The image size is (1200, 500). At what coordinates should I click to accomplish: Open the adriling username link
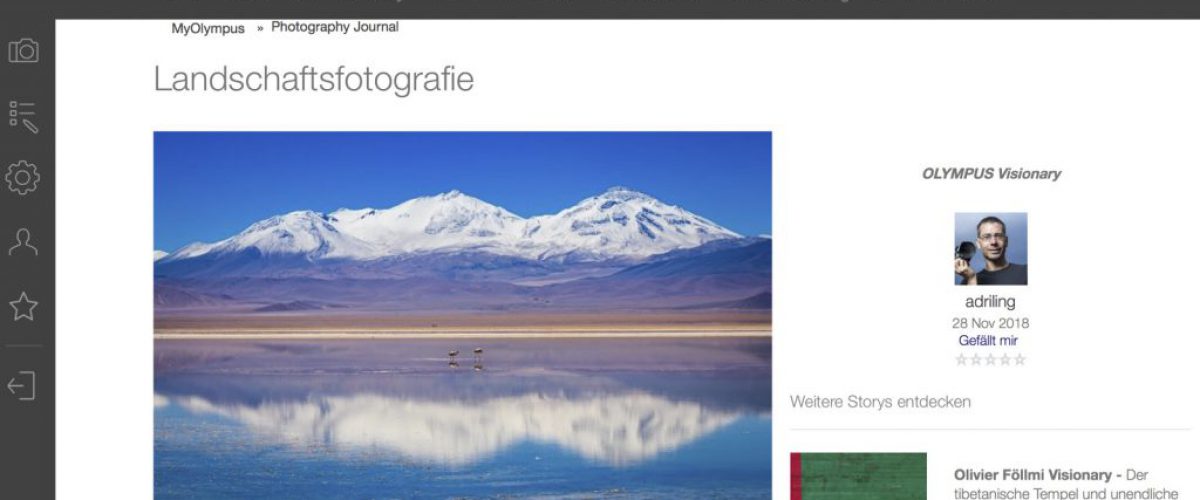pos(990,302)
